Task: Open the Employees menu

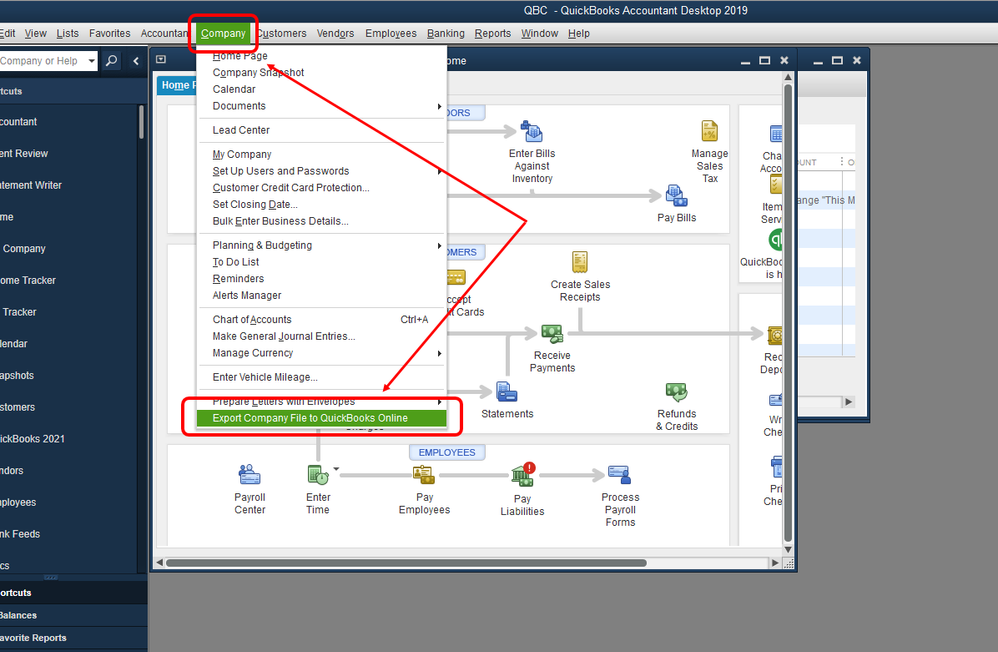Action: [391, 33]
